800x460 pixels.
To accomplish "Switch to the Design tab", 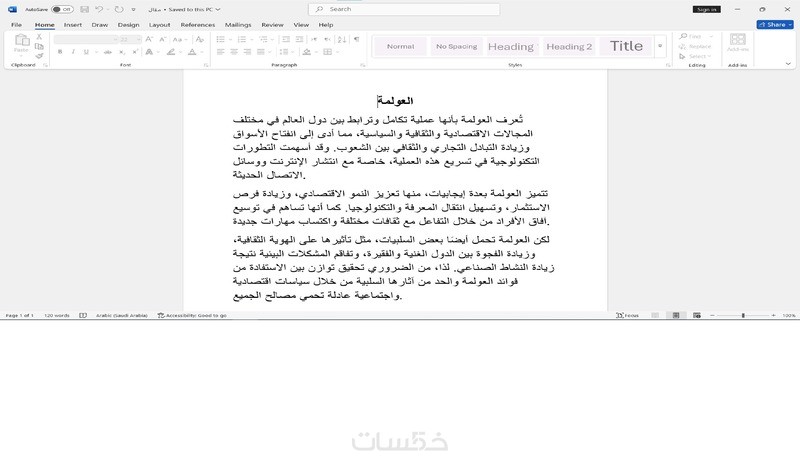I will [x=128, y=24].
